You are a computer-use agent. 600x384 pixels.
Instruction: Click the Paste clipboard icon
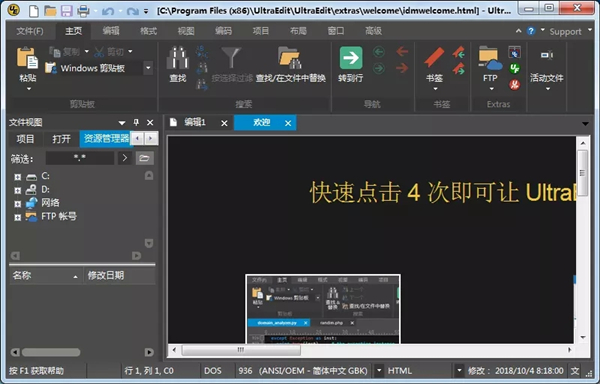tap(27, 58)
